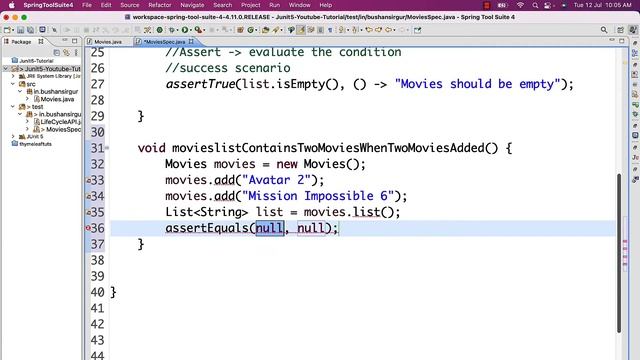Click the green Run play icon
Viewport: 640px width, 360px height.
pos(185,30)
